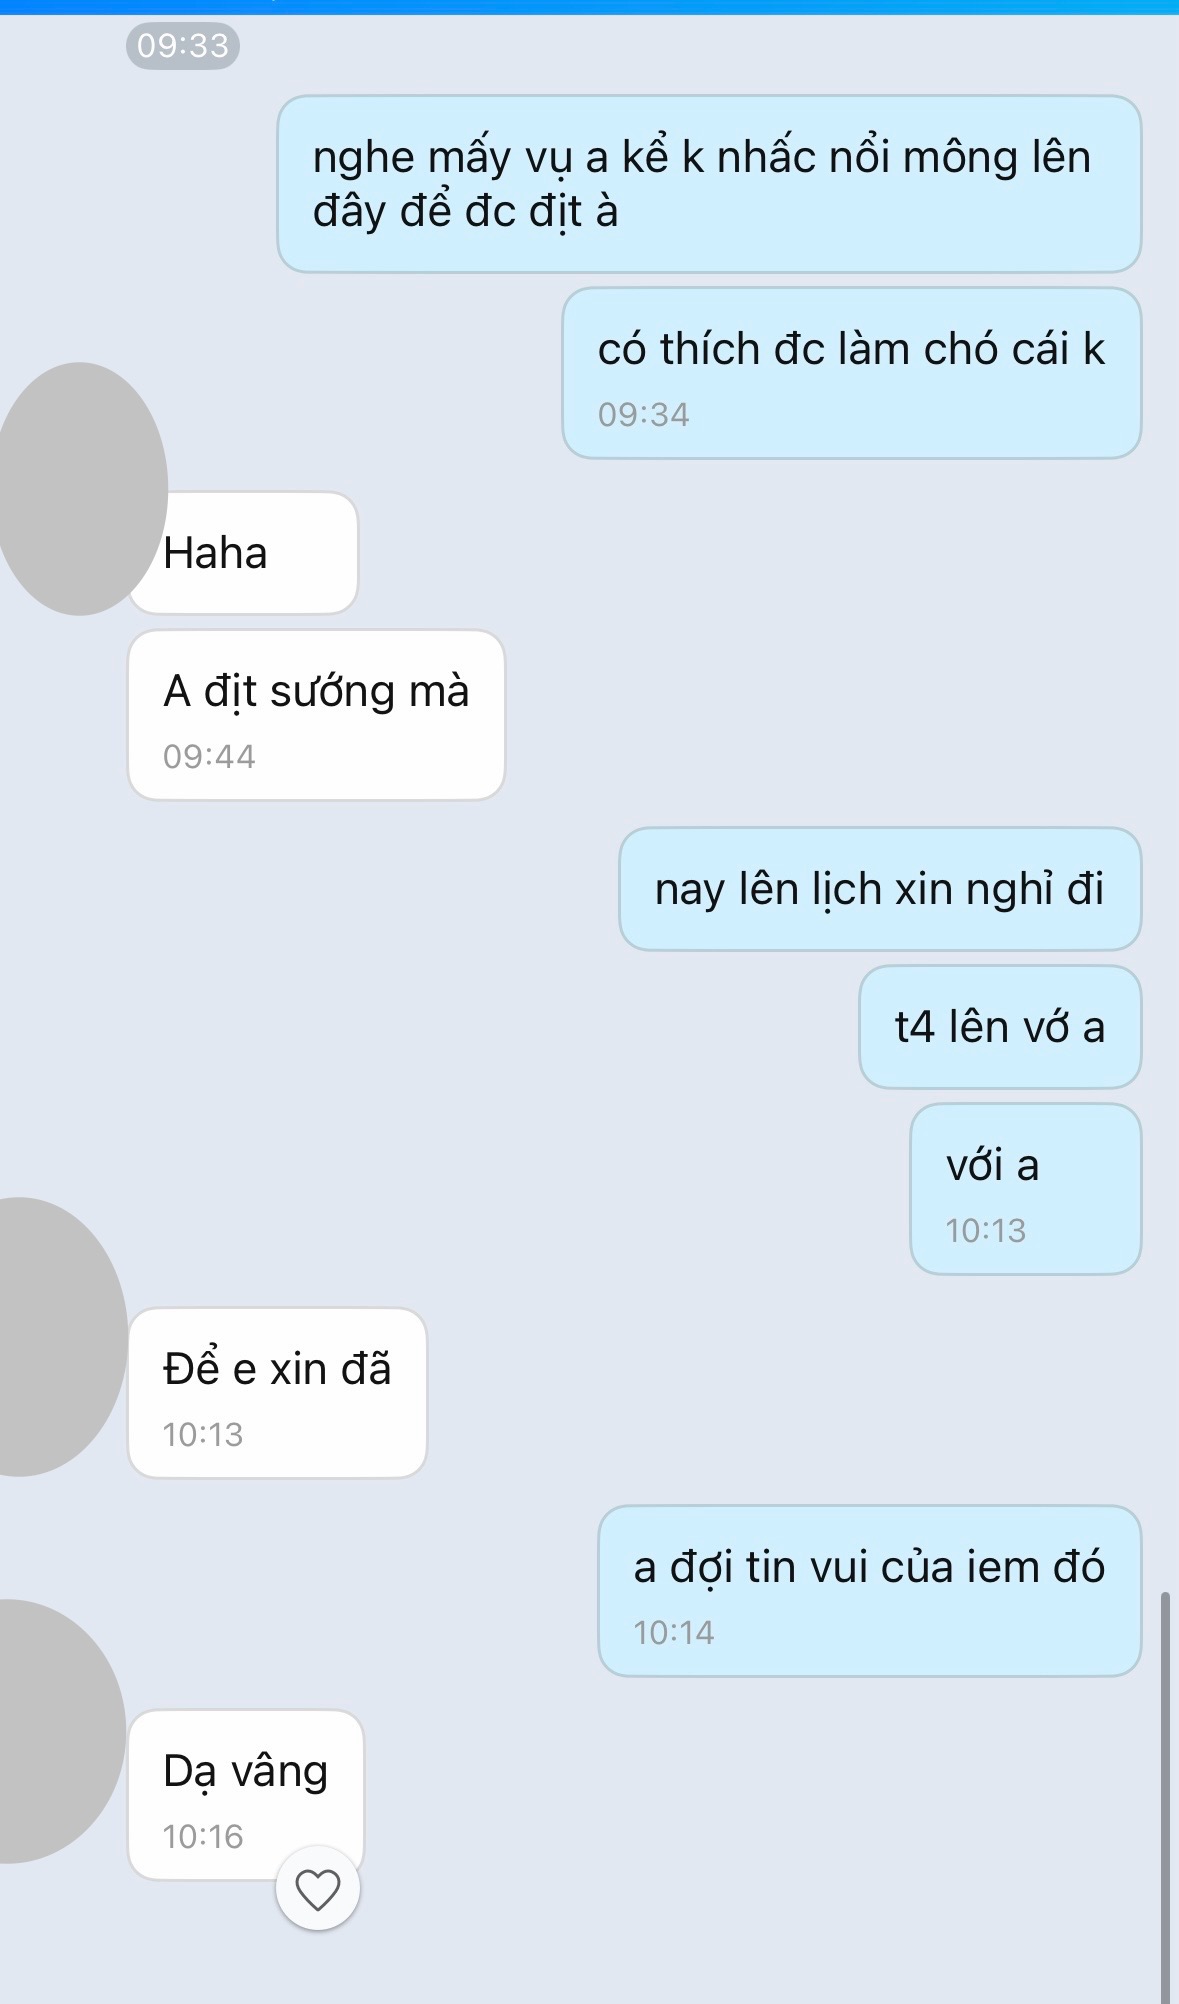This screenshot has width=1179, height=2004.
Task: Tap the heart reaction icon
Action: (318, 1889)
